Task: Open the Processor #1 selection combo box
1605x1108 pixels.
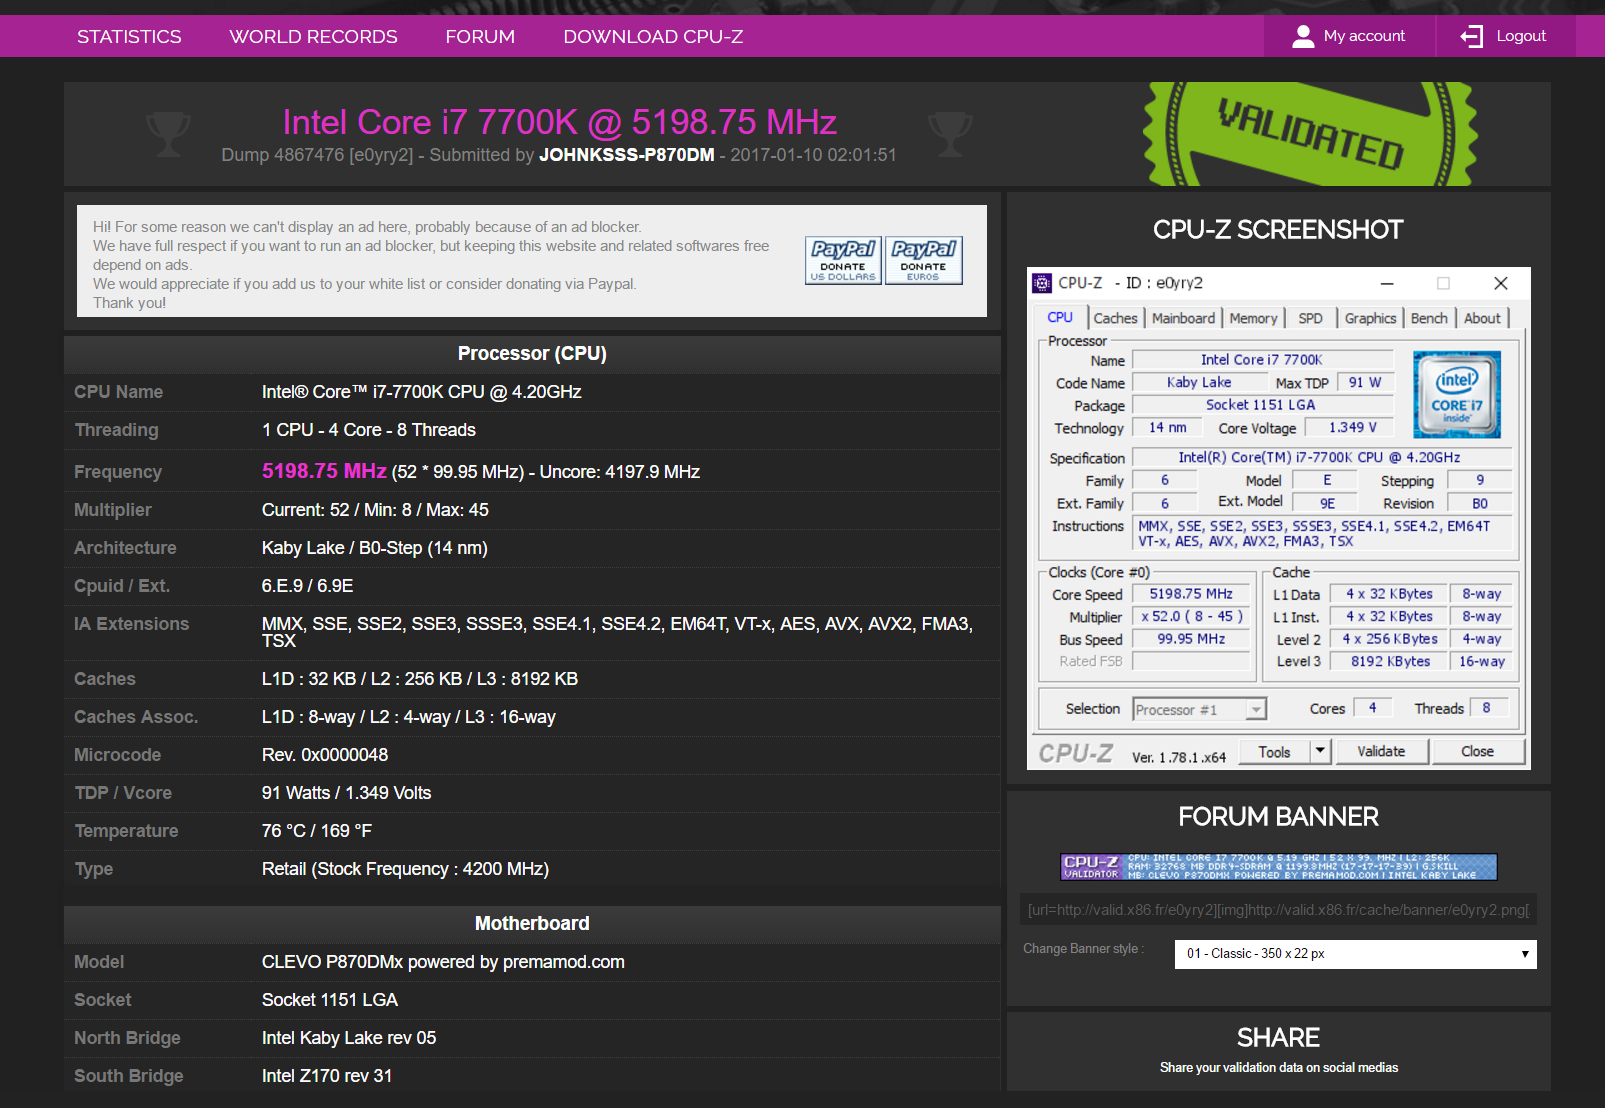Action: click(1200, 709)
